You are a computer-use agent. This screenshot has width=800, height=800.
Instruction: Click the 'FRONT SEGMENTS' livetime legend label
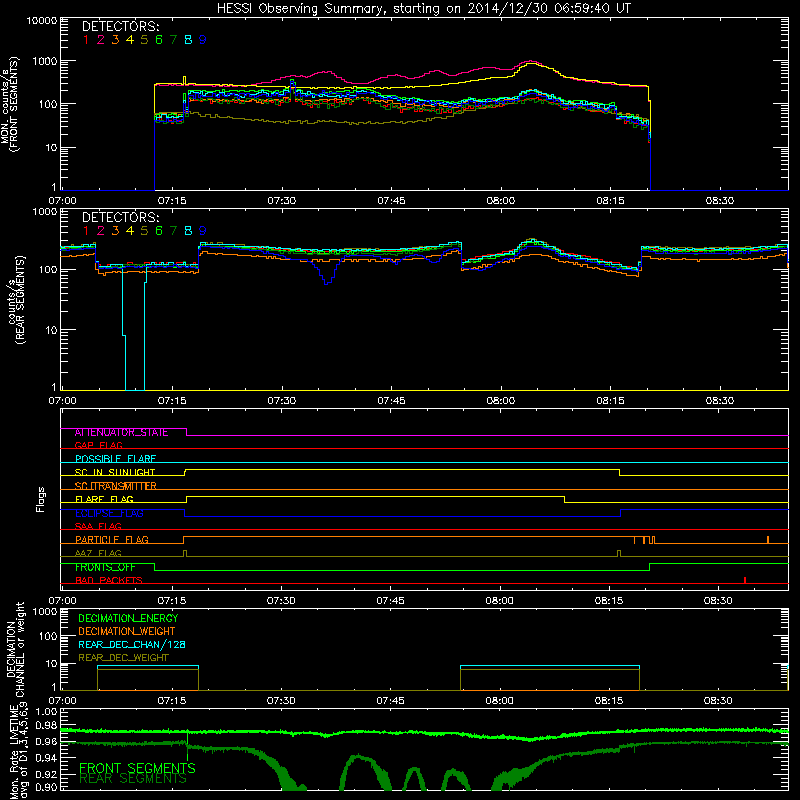tap(137, 768)
